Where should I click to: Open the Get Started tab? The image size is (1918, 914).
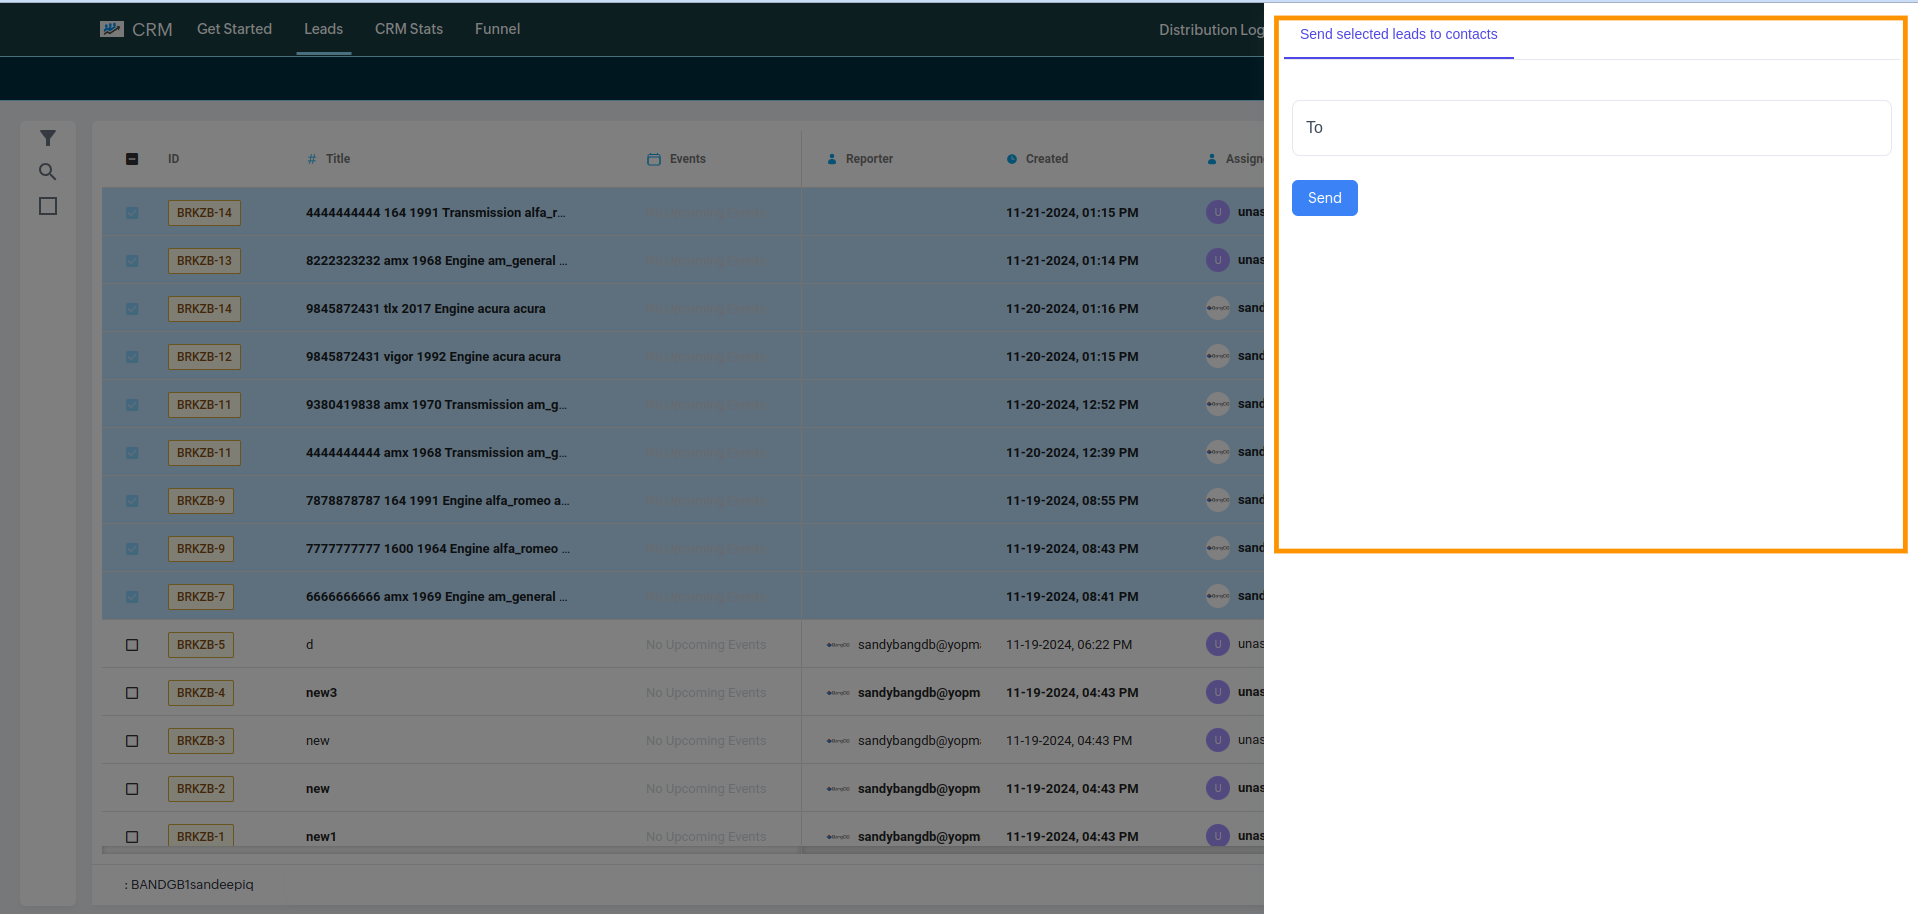pos(234,29)
